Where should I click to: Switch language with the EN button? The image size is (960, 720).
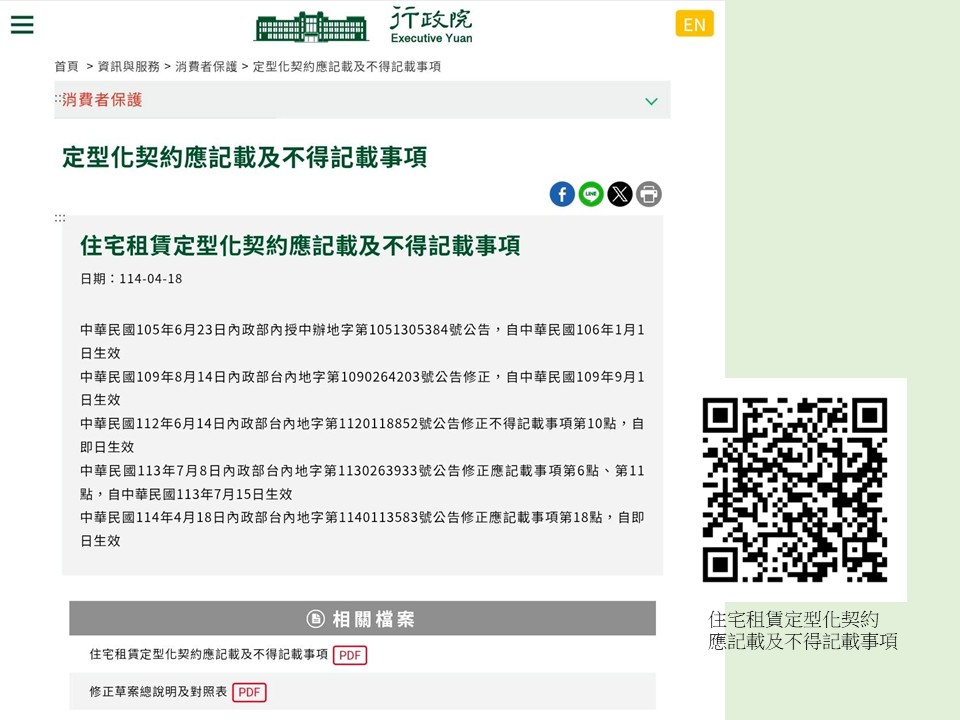click(694, 23)
